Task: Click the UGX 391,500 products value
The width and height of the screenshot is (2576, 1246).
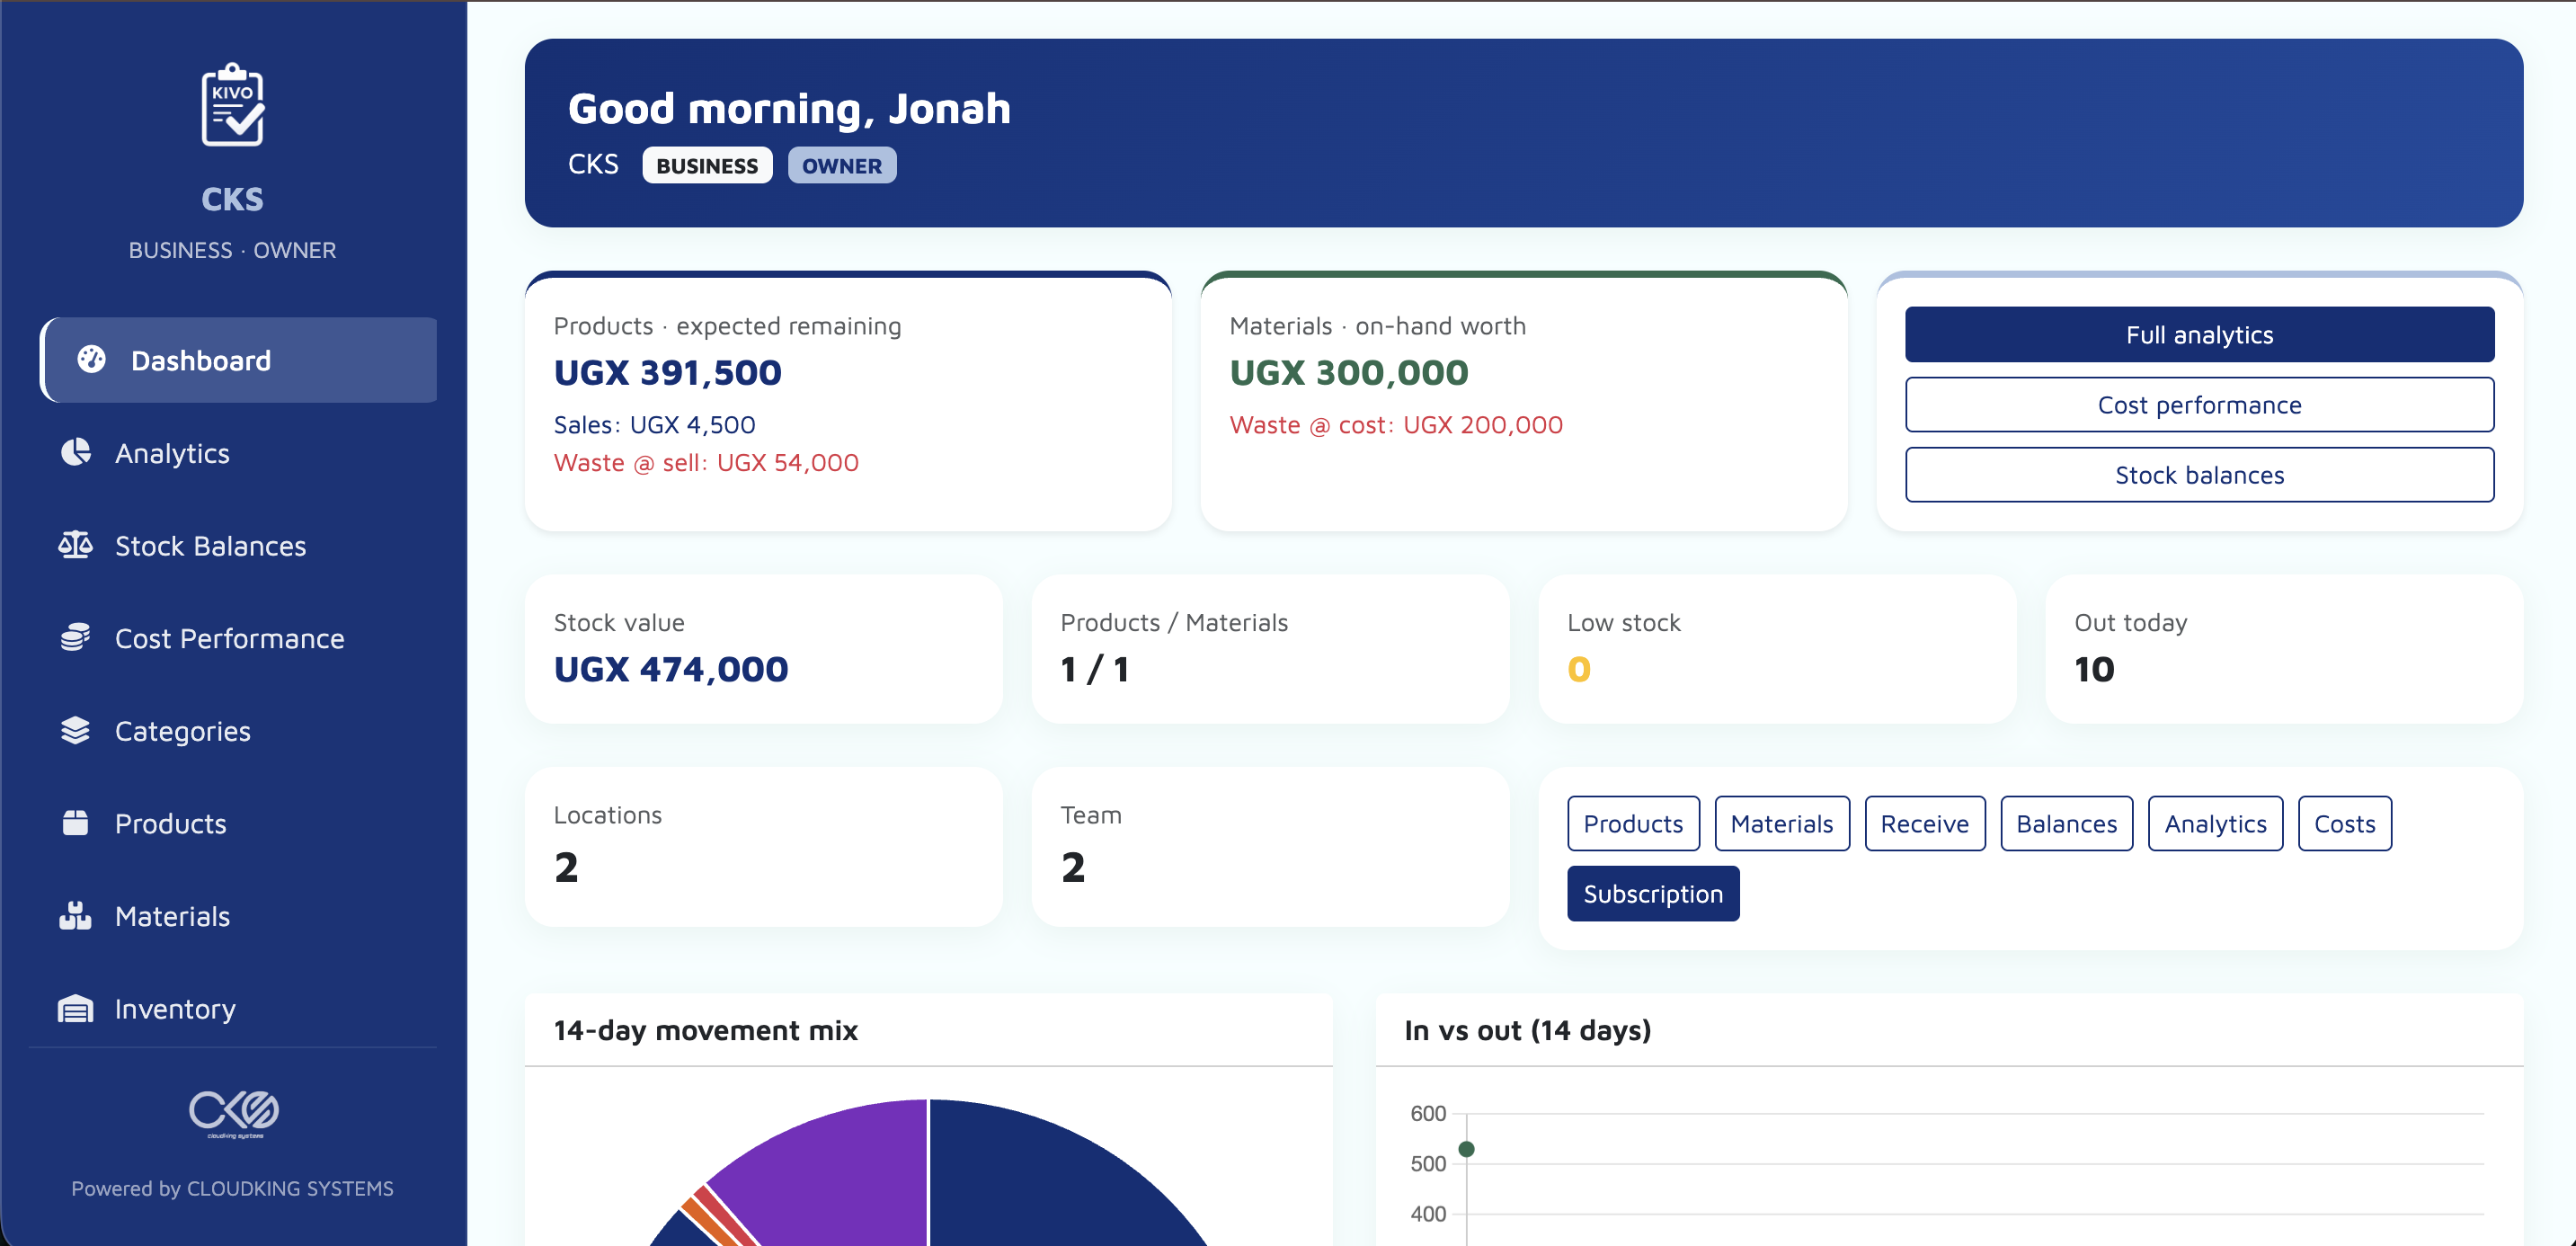Action: pos(668,372)
